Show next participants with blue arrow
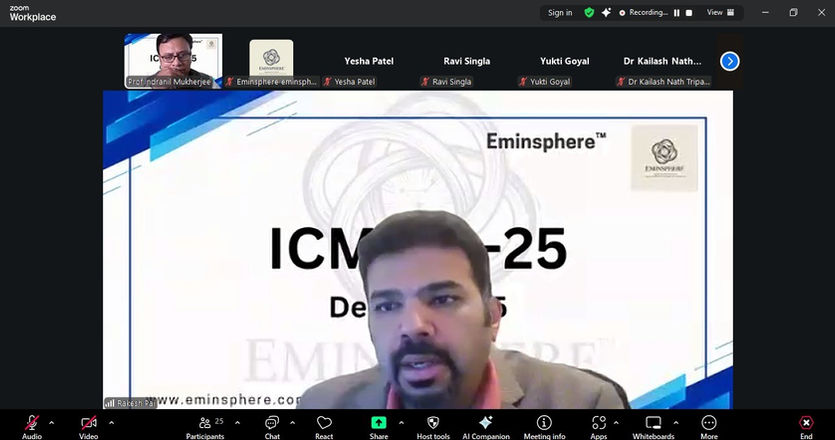Screen dimensions: 835x440 [730, 61]
